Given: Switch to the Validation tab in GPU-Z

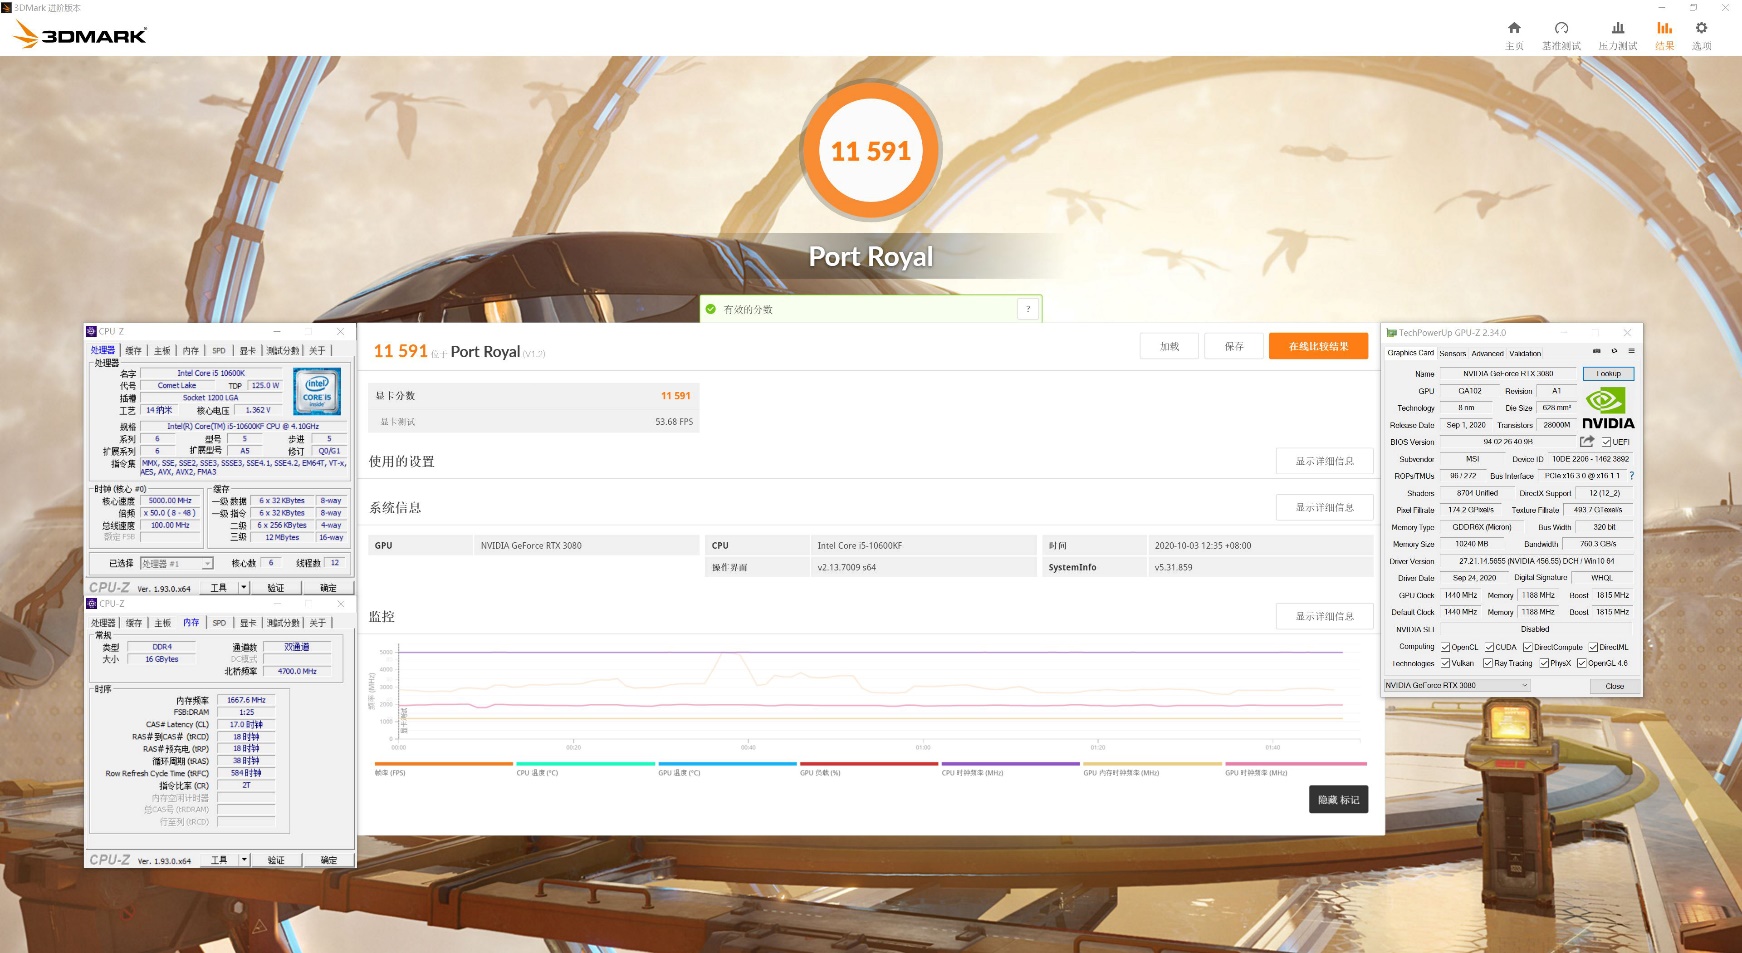Looking at the screenshot, I should pos(1525,353).
